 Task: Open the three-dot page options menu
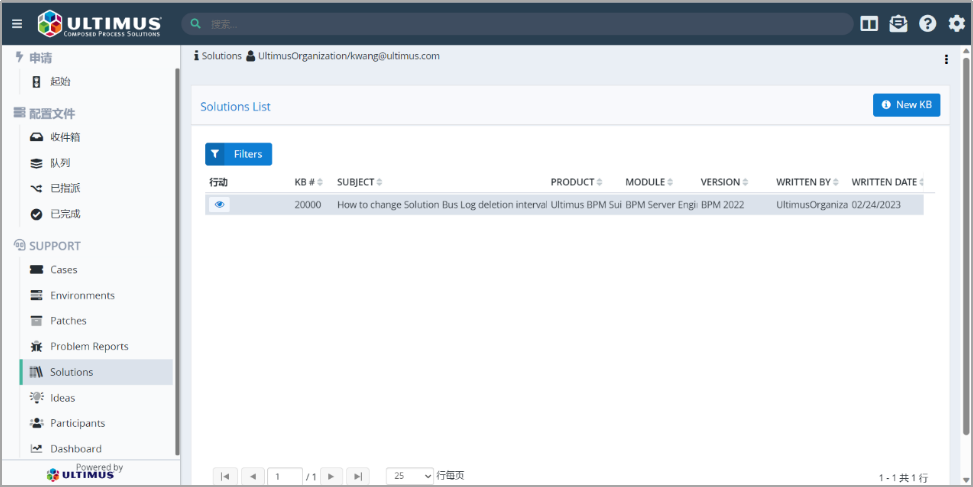(x=946, y=60)
